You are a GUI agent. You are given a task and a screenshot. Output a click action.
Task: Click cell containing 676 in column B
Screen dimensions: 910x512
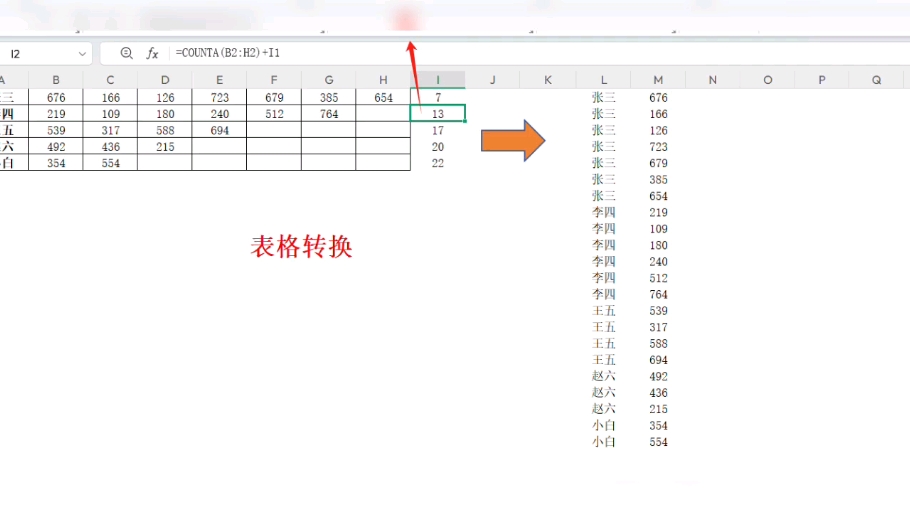(56, 98)
